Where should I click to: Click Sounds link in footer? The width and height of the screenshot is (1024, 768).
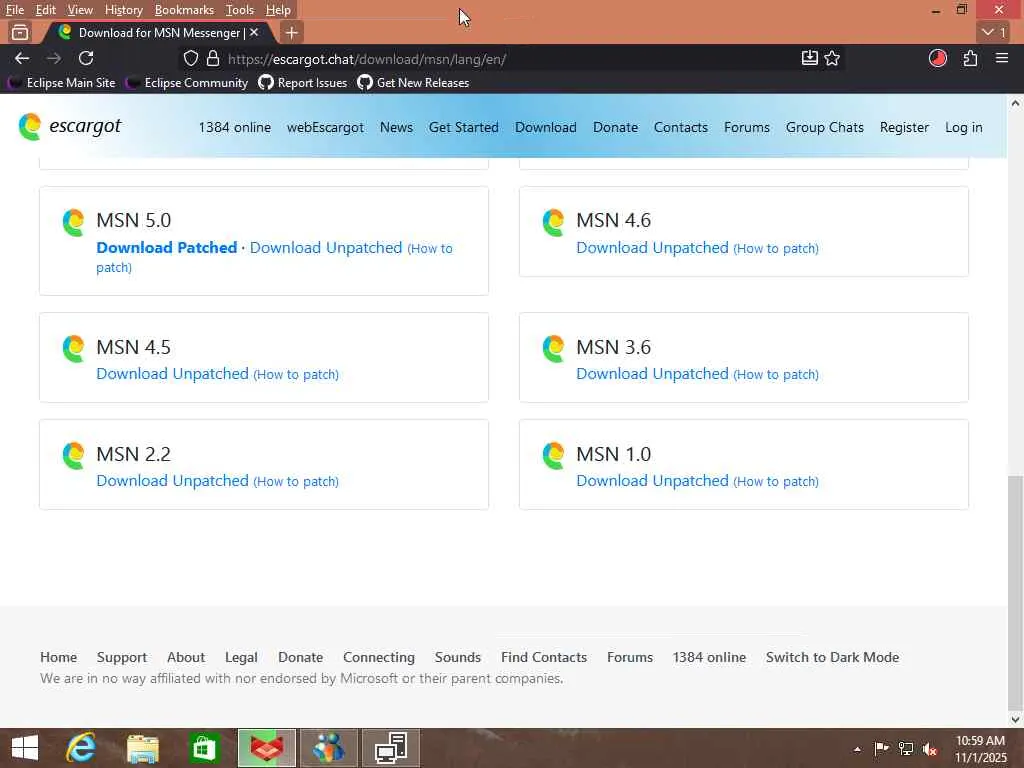[458, 657]
